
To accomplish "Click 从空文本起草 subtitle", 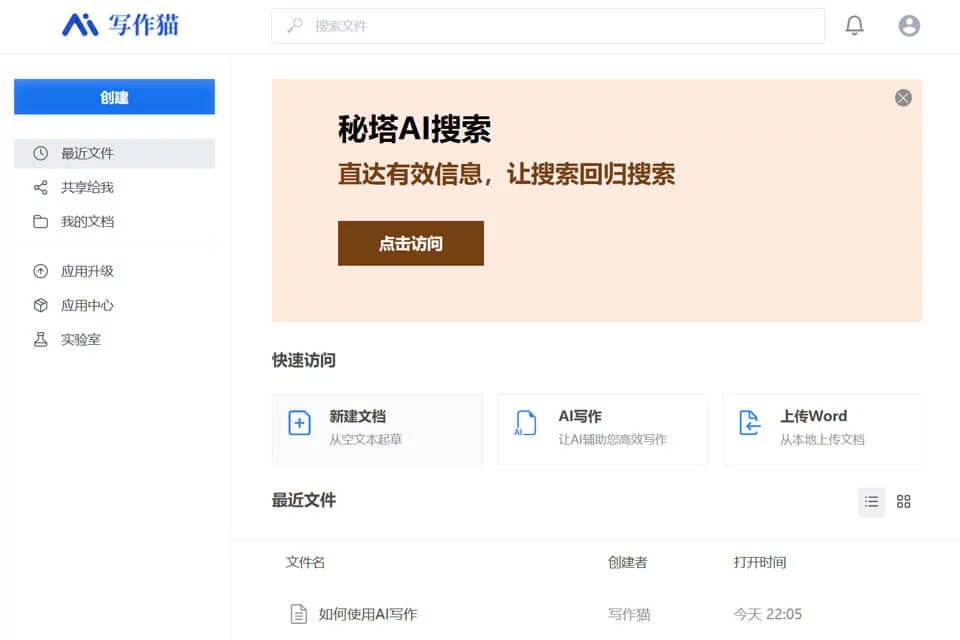I will coord(366,440).
